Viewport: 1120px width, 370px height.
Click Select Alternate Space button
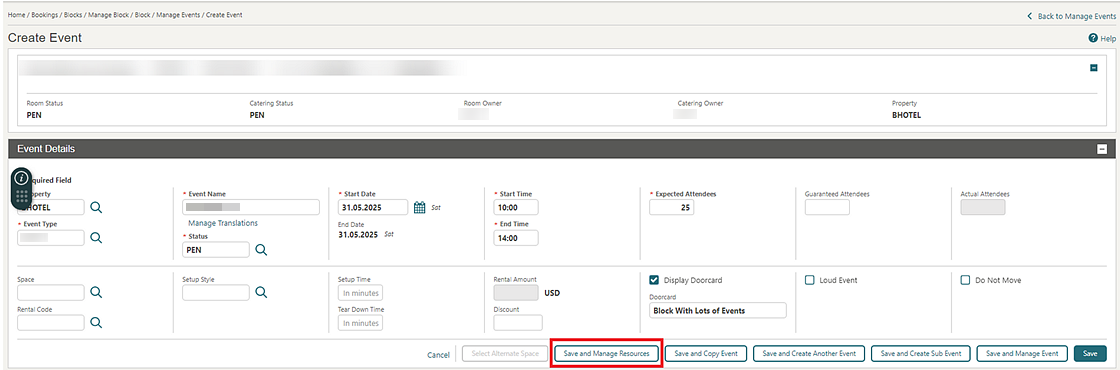[505, 354]
